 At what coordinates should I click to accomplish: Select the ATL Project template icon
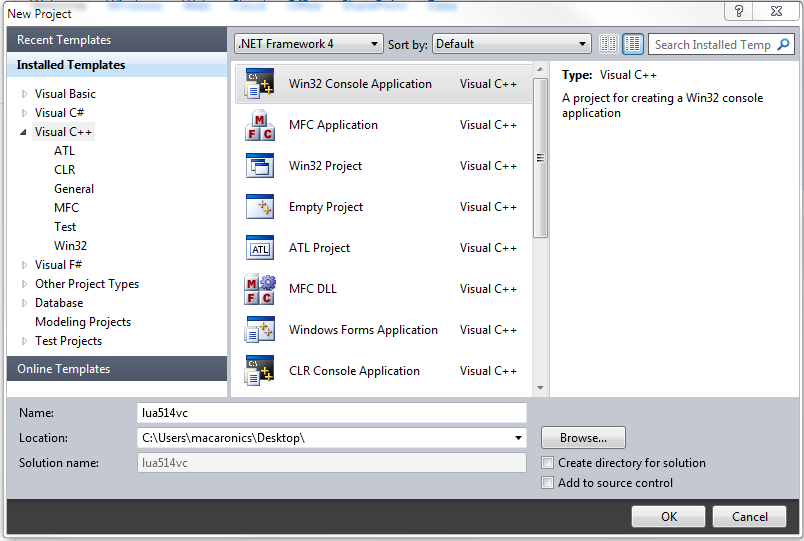pos(259,248)
